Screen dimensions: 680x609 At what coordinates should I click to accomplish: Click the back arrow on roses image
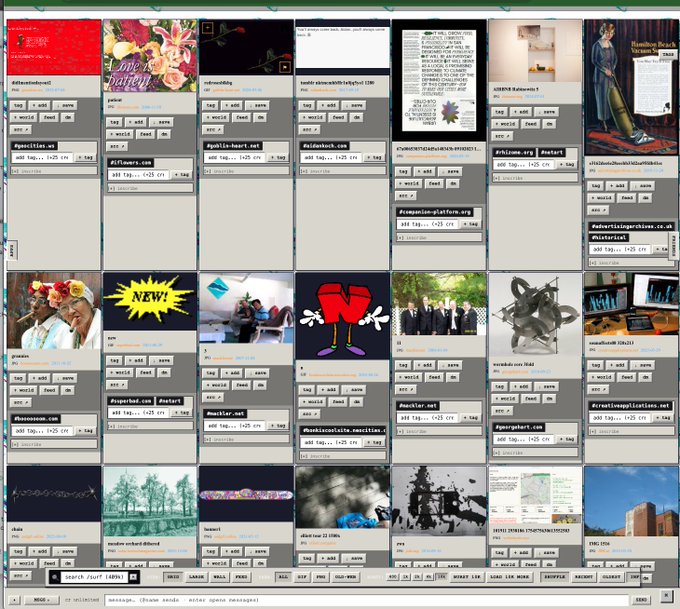pyautogui.click(x=208, y=29)
